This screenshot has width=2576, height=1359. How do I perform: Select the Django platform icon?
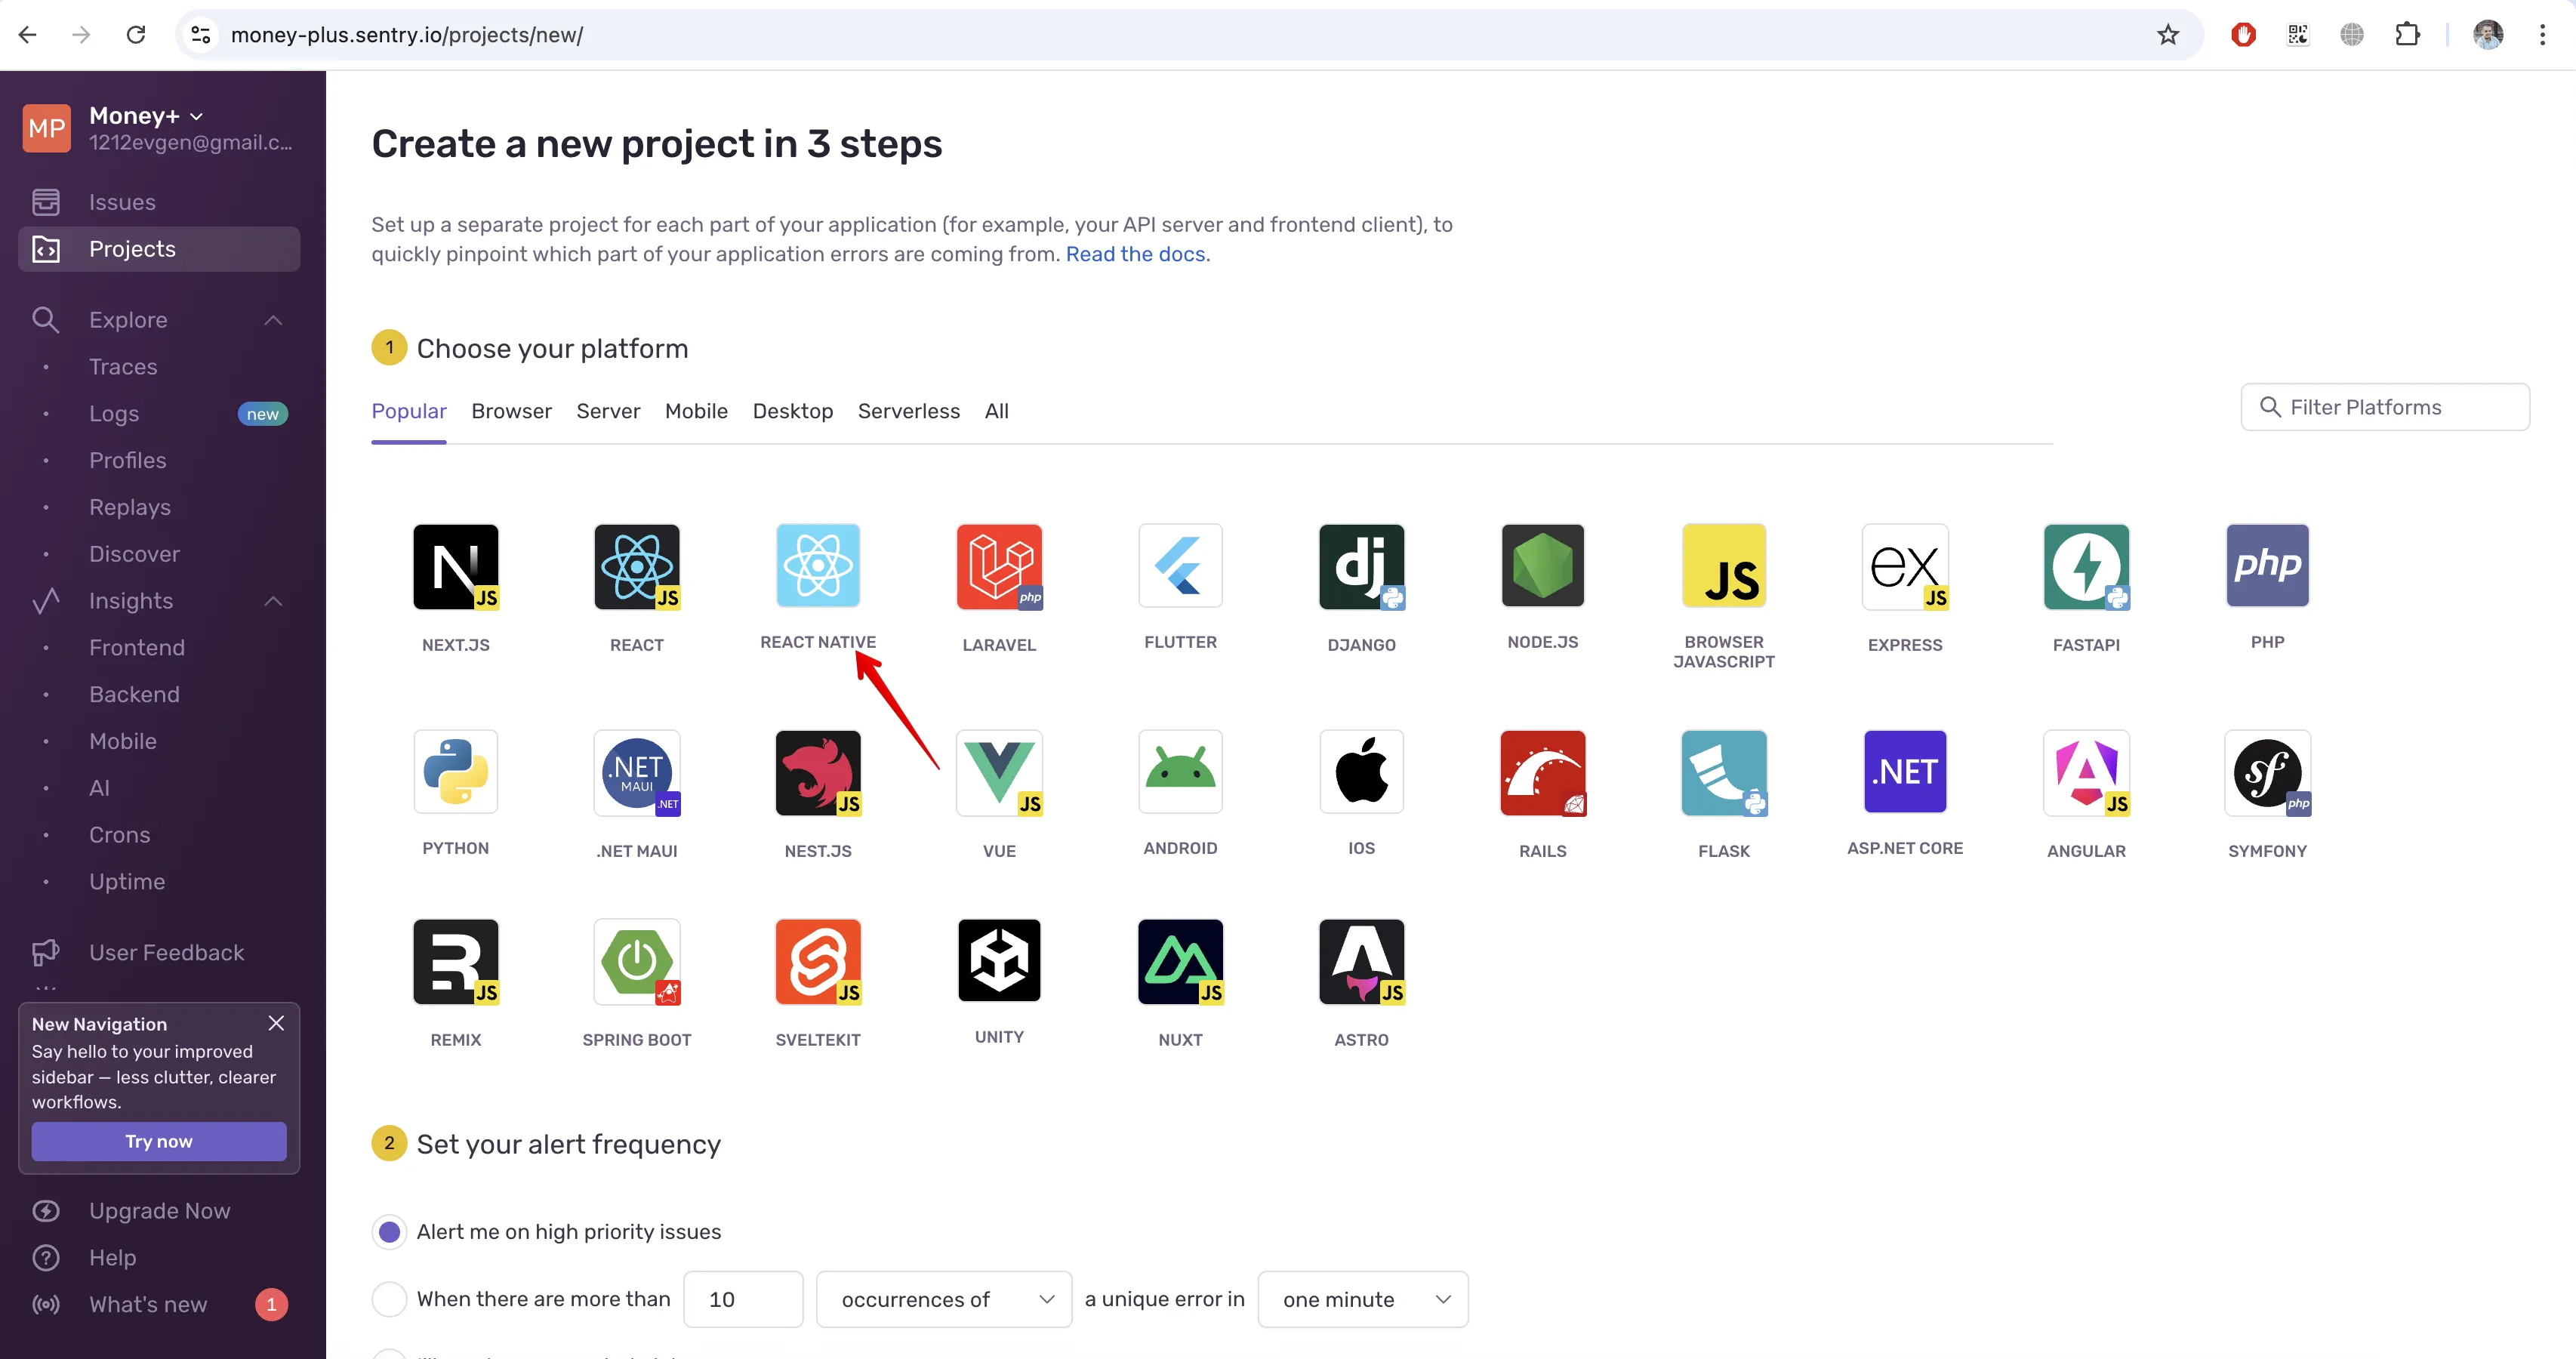1362,567
